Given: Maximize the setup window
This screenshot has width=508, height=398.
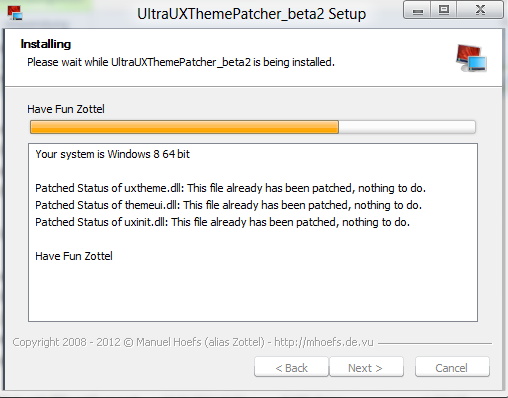Looking at the screenshot, I should pyautogui.click(x=444, y=10).
